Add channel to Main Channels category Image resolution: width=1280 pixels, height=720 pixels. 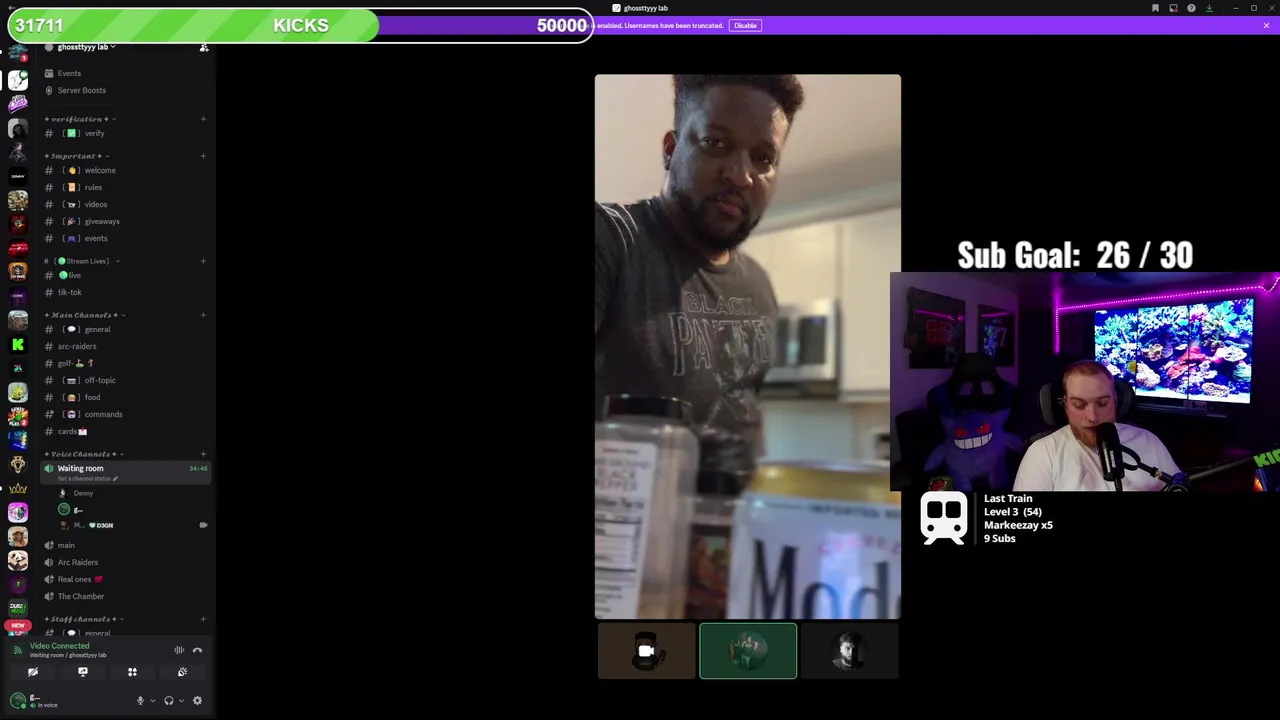[x=203, y=315]
